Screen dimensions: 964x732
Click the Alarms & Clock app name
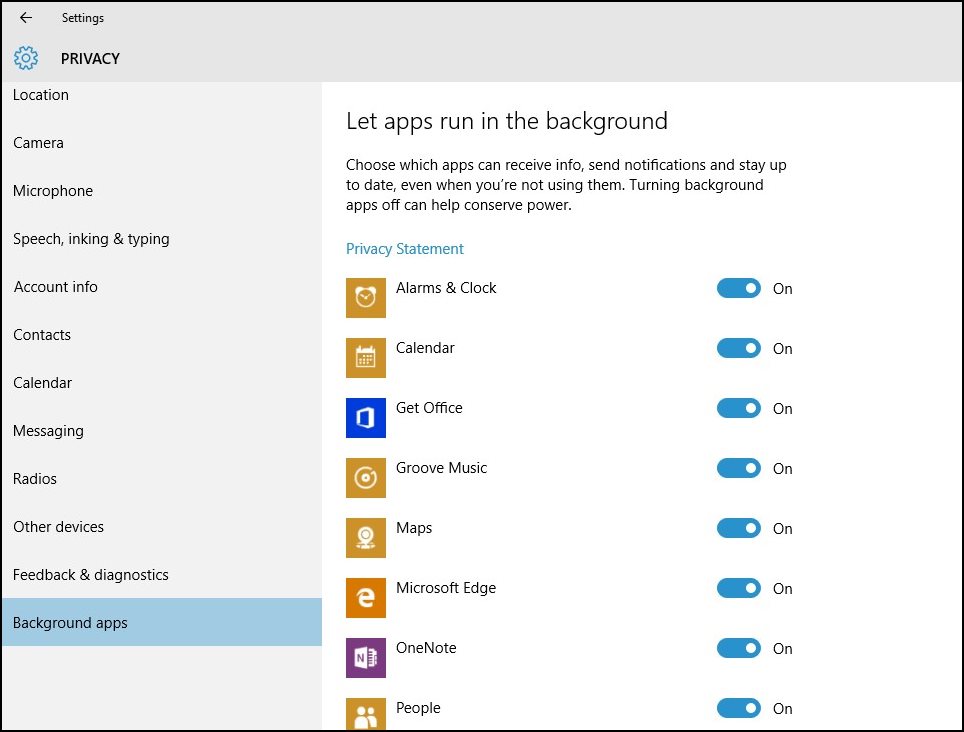pos(446,288)
